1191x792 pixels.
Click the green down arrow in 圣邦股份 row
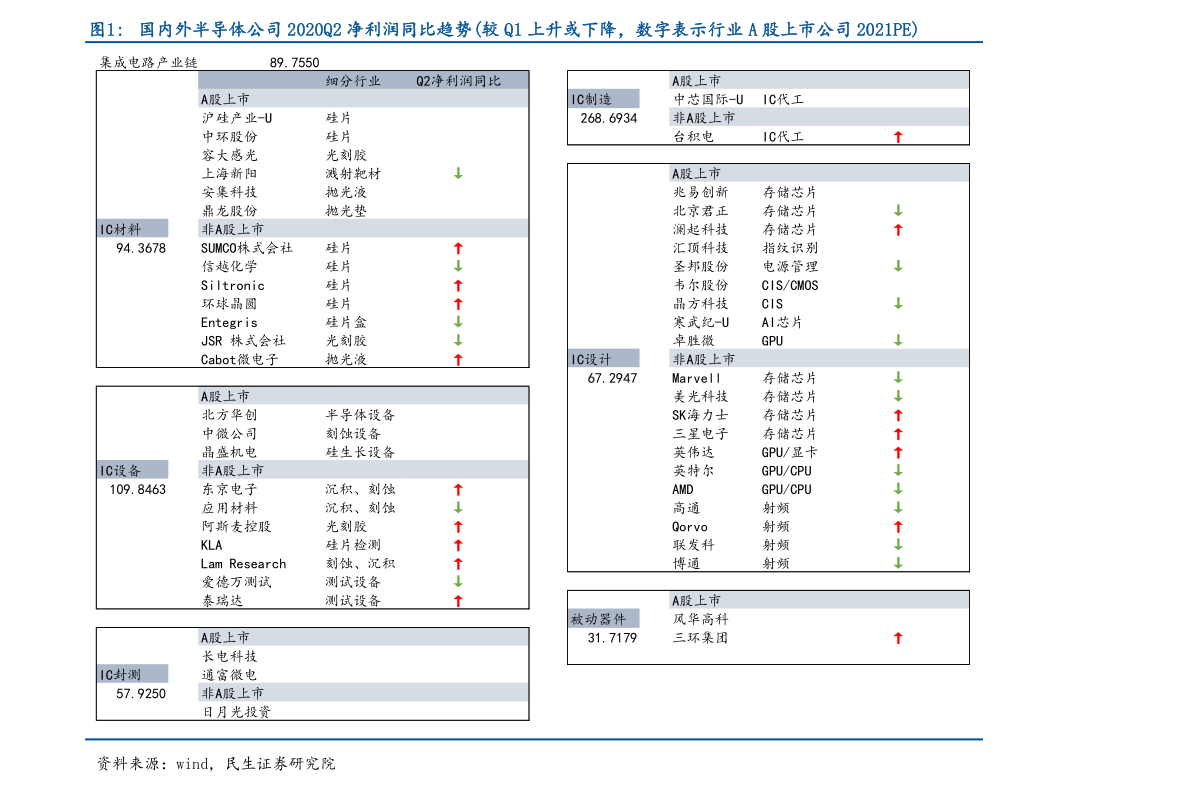click(x=898, y=266)
